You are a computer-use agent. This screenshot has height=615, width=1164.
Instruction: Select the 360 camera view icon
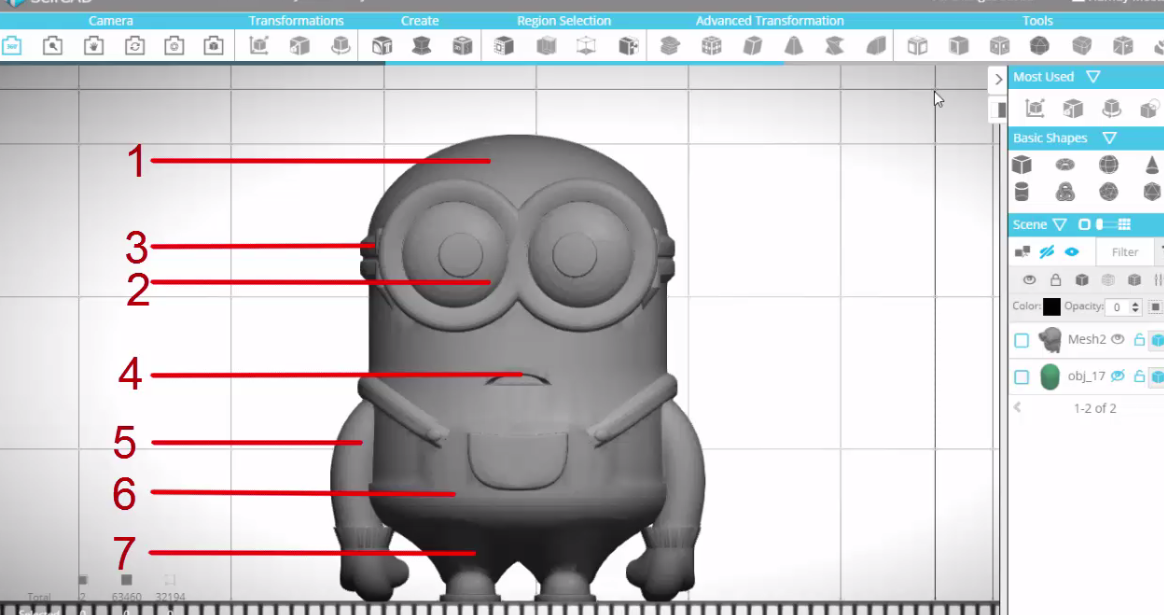pyautogui.click(x=12, y=46)
